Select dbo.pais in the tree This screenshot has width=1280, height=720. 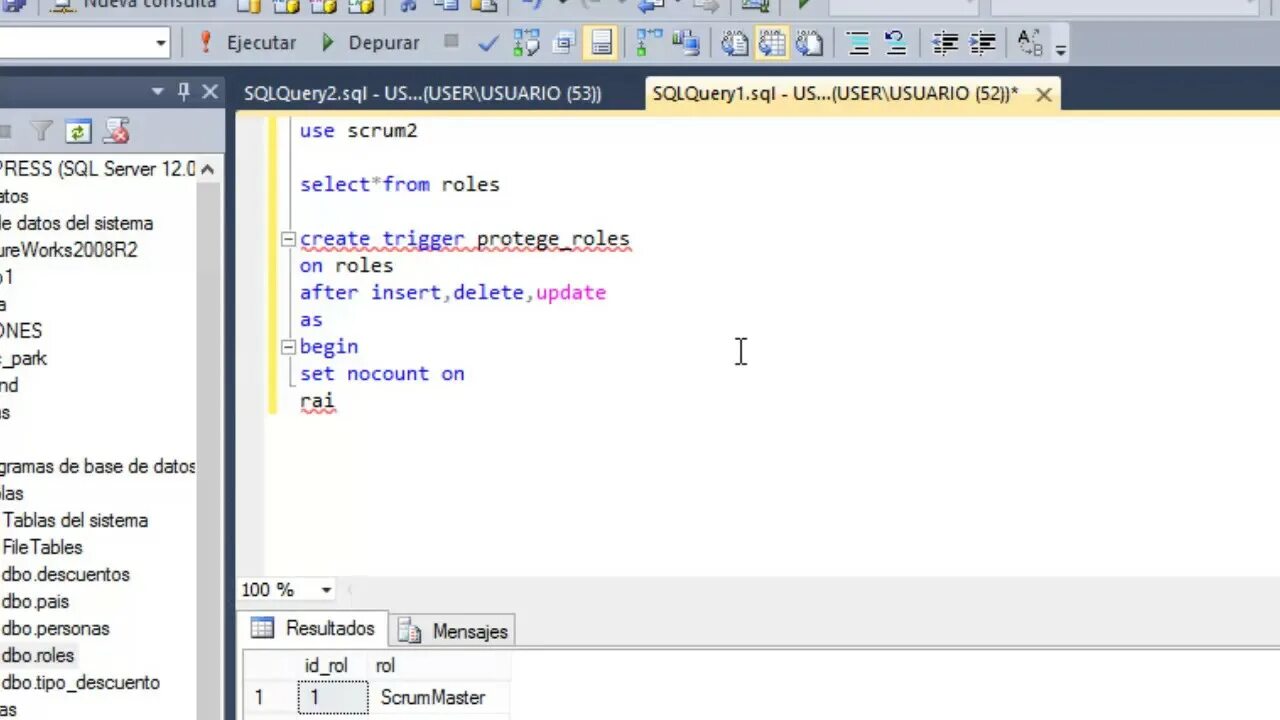click(x=35, y=601)
